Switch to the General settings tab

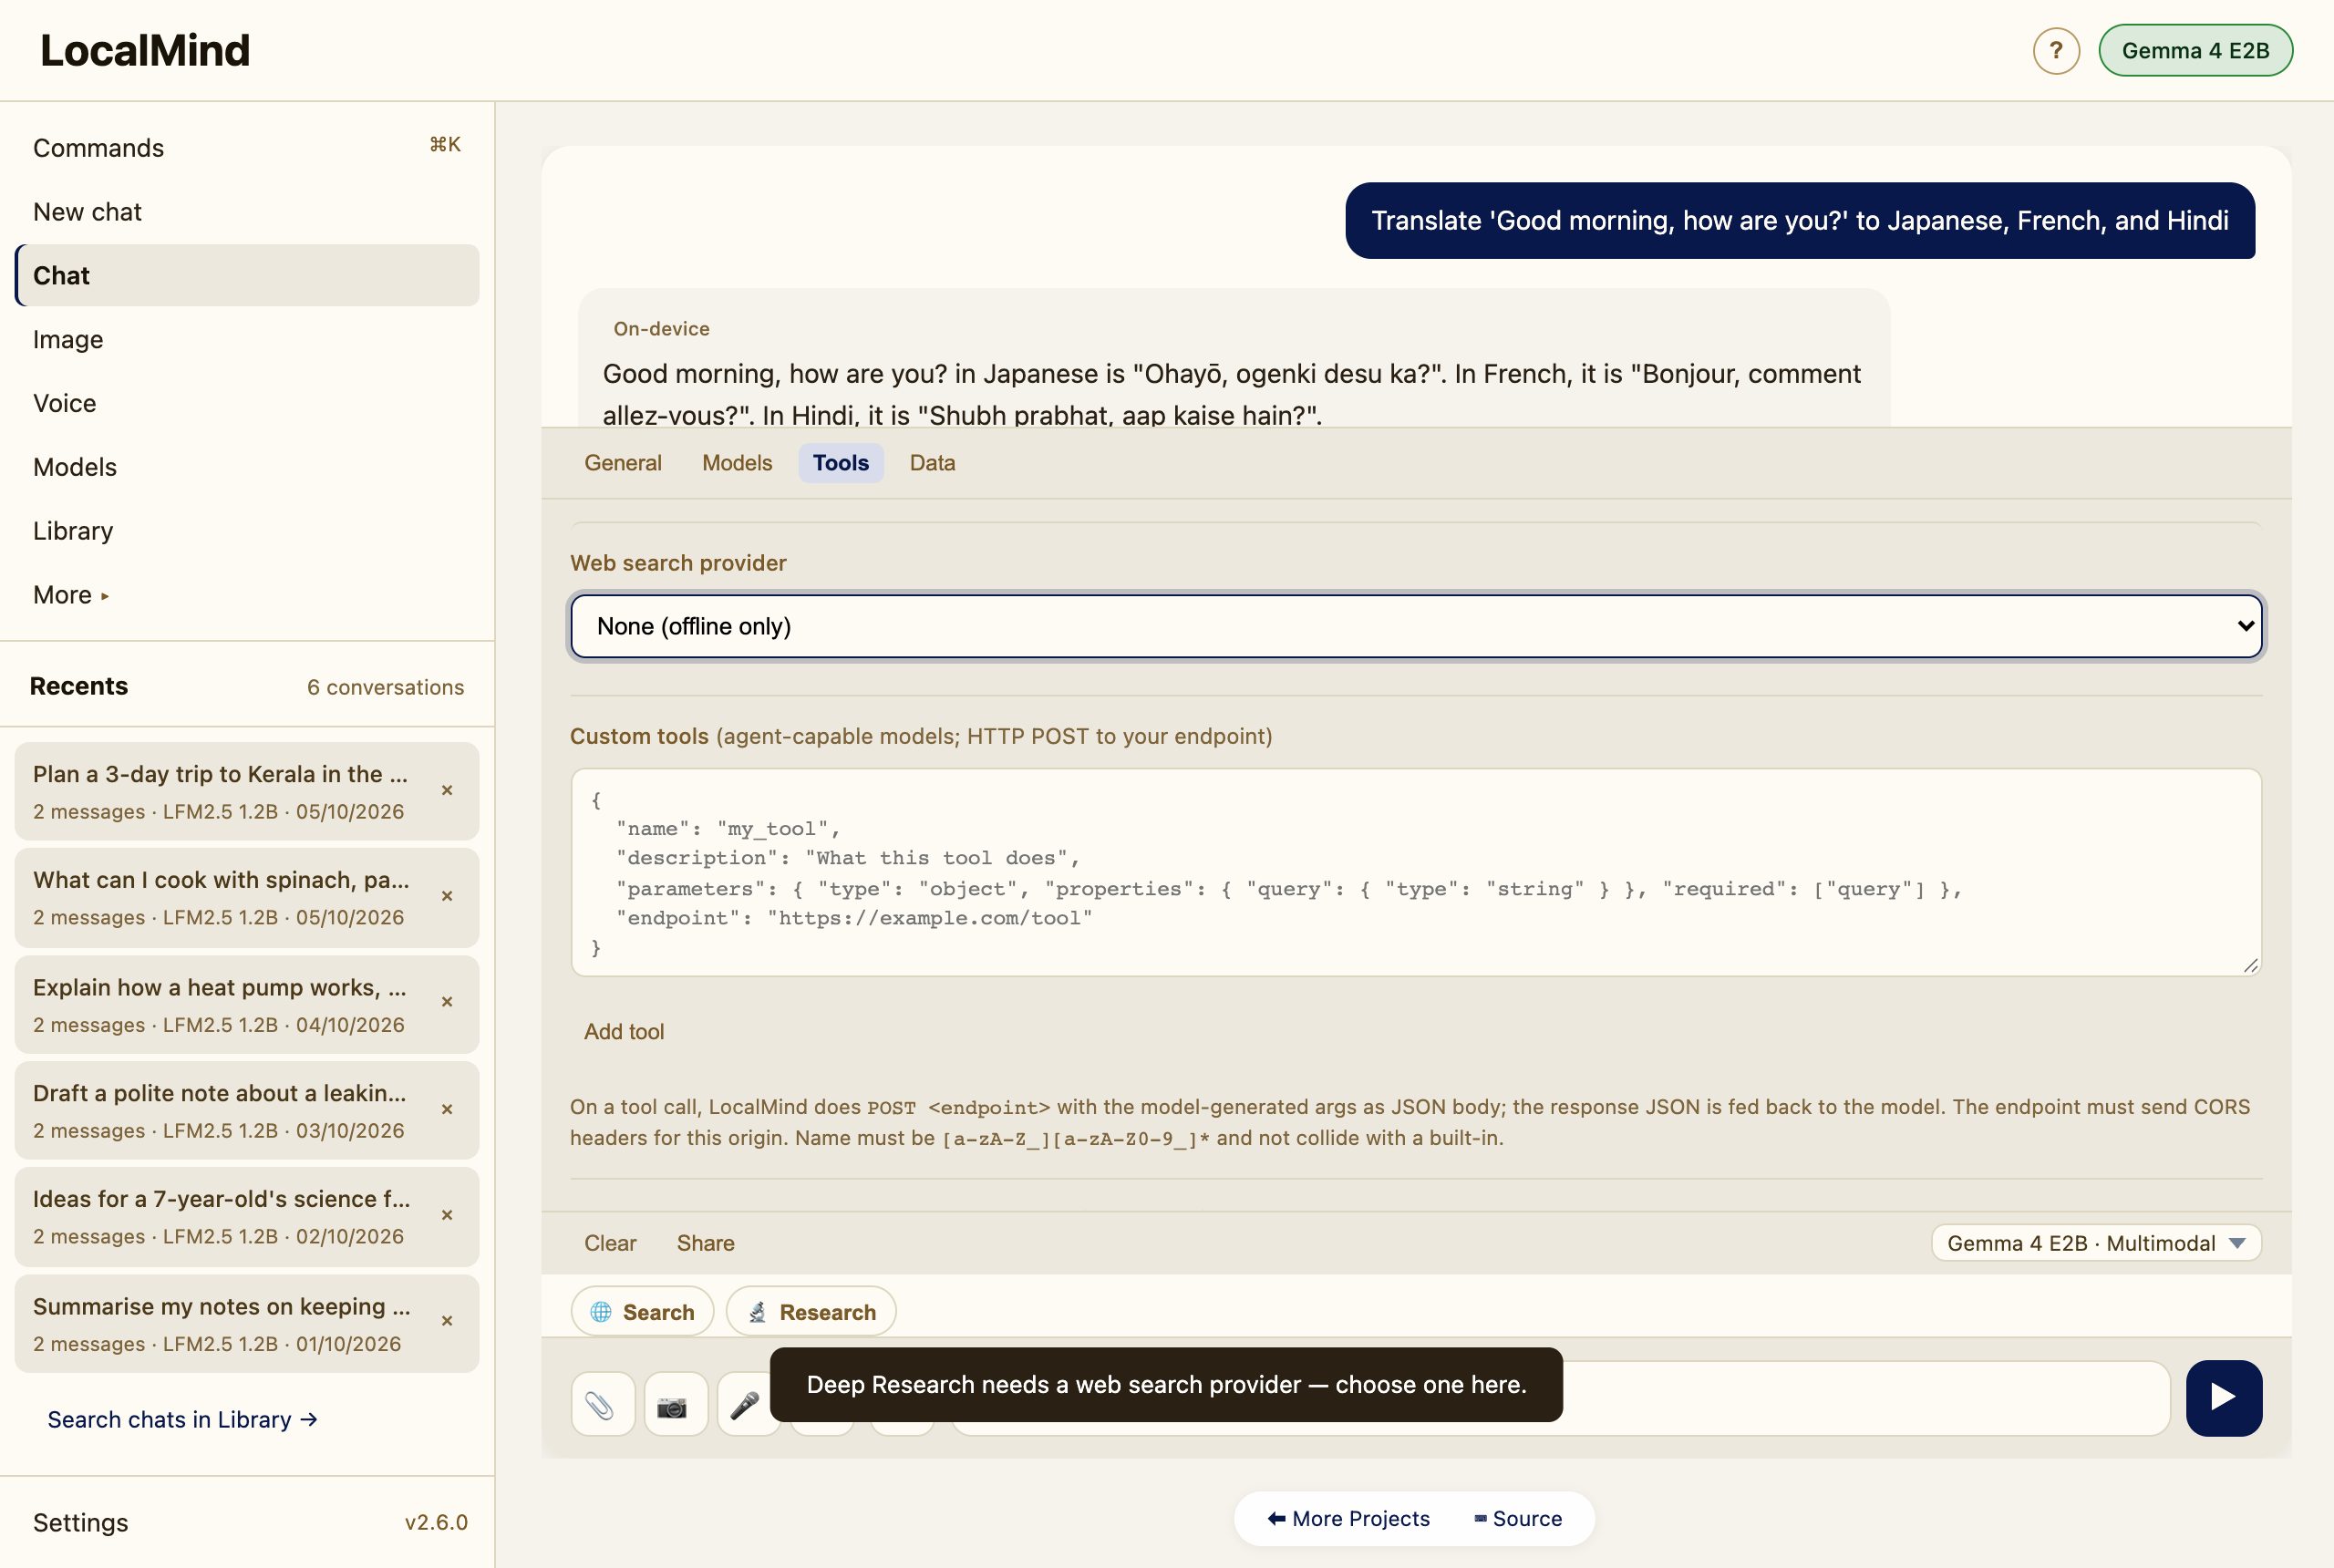tap(623, 463)
